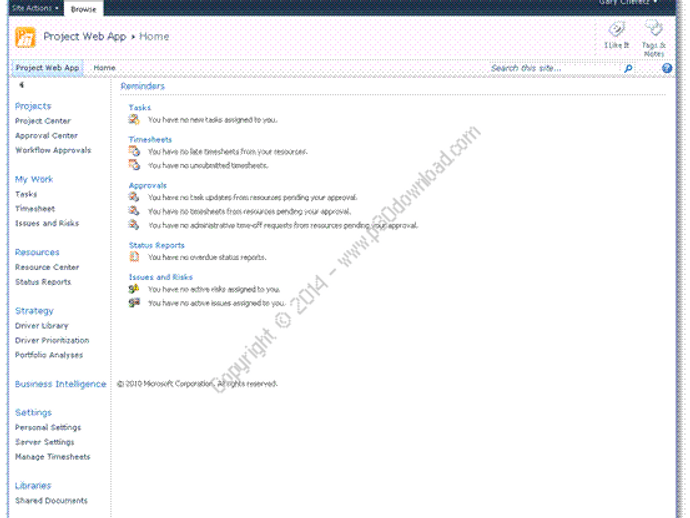Click the search magnifier icon

click(628, 68)
